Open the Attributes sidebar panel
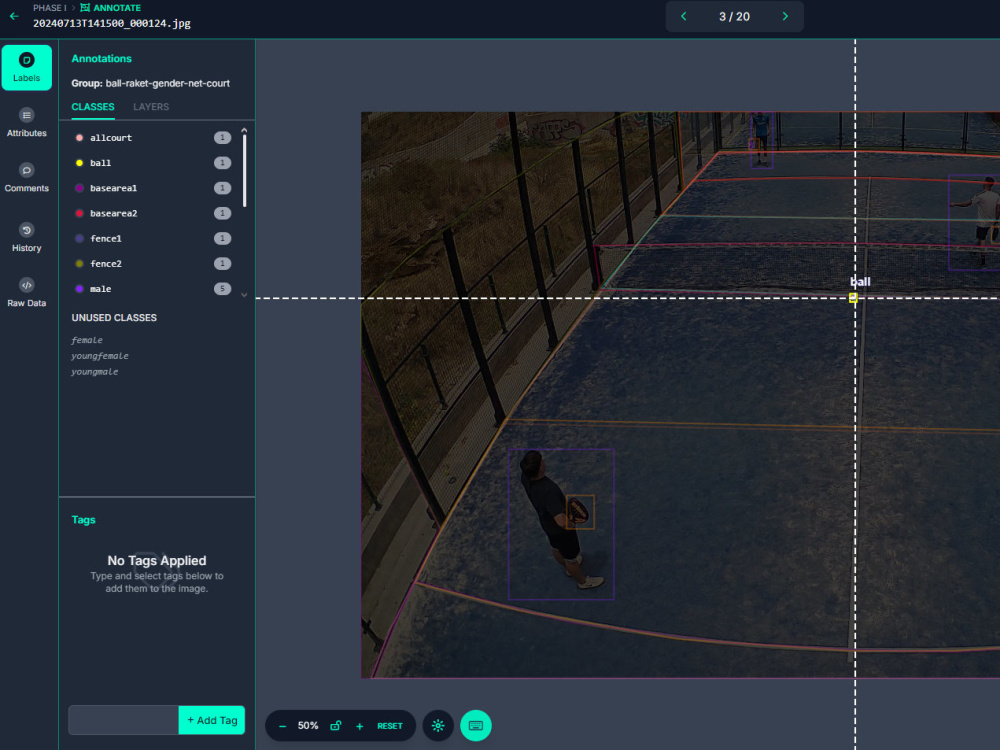Screen dimensions: 1000x750 point(27,123)
